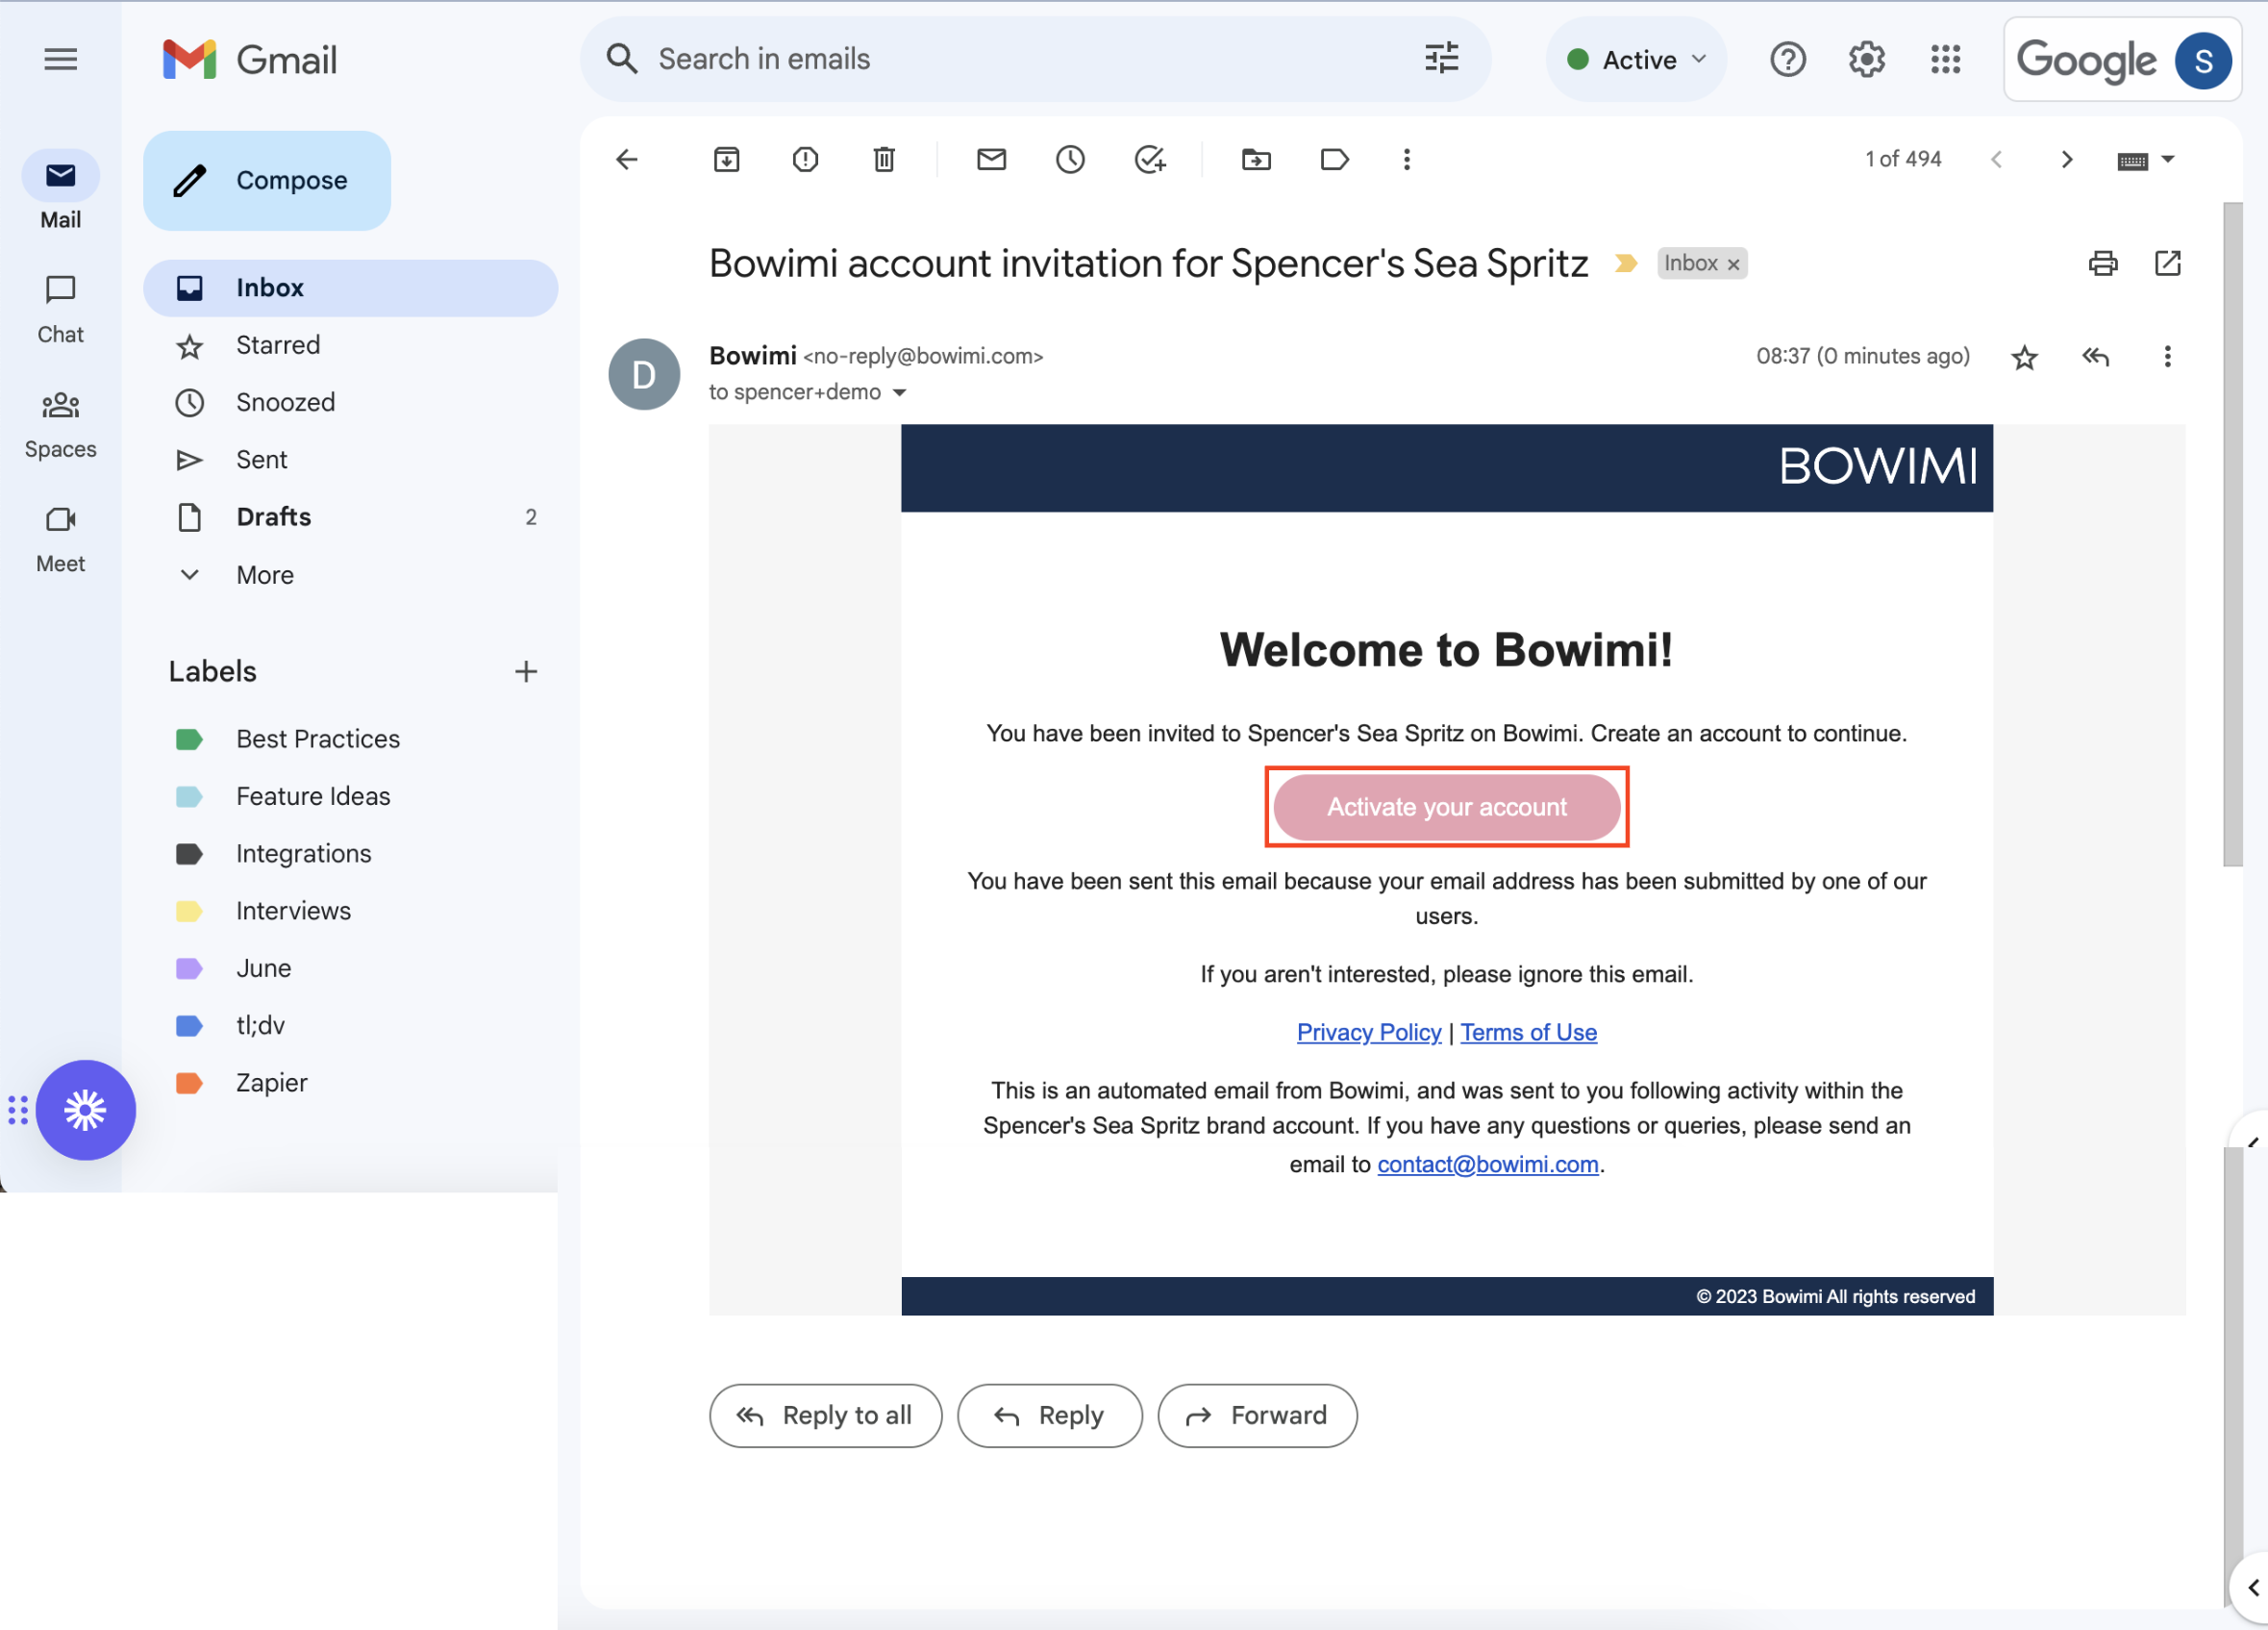
Task: Add to tasks using checkmark icon
Action: pos(1150,159)
